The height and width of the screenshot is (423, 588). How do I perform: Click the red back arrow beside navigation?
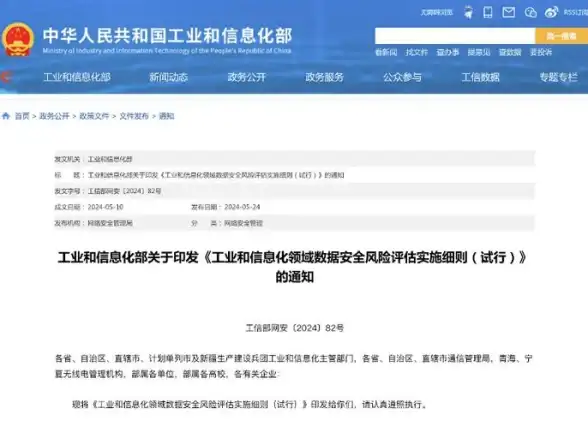point(5,77)
